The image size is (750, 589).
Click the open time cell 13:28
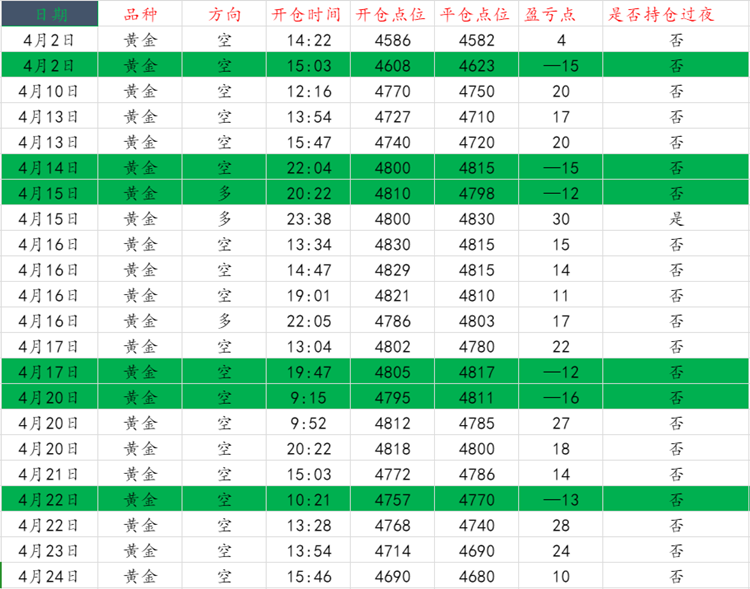pos(309,525)
